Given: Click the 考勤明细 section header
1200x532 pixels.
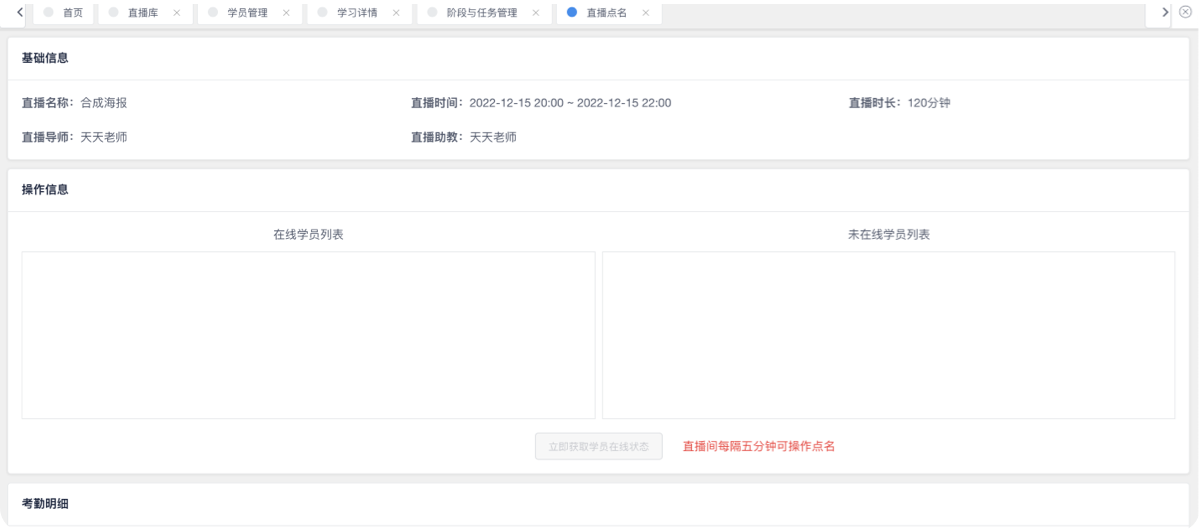Looking at the screenshot, I should point(45,505).
